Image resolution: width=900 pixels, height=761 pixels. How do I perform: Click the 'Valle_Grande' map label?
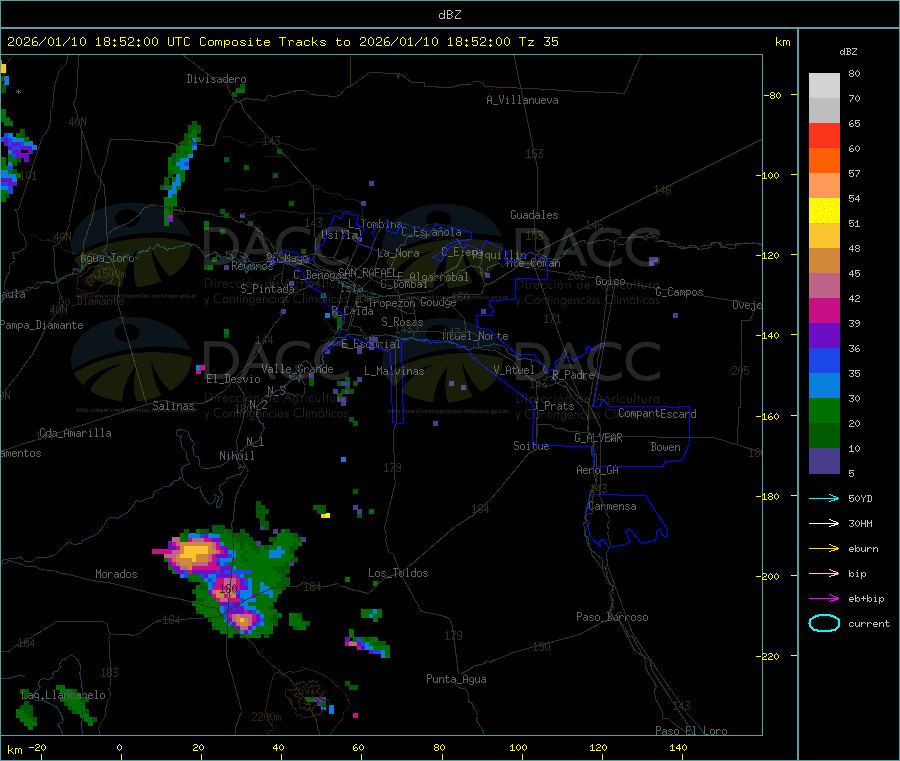coord(297,369)
